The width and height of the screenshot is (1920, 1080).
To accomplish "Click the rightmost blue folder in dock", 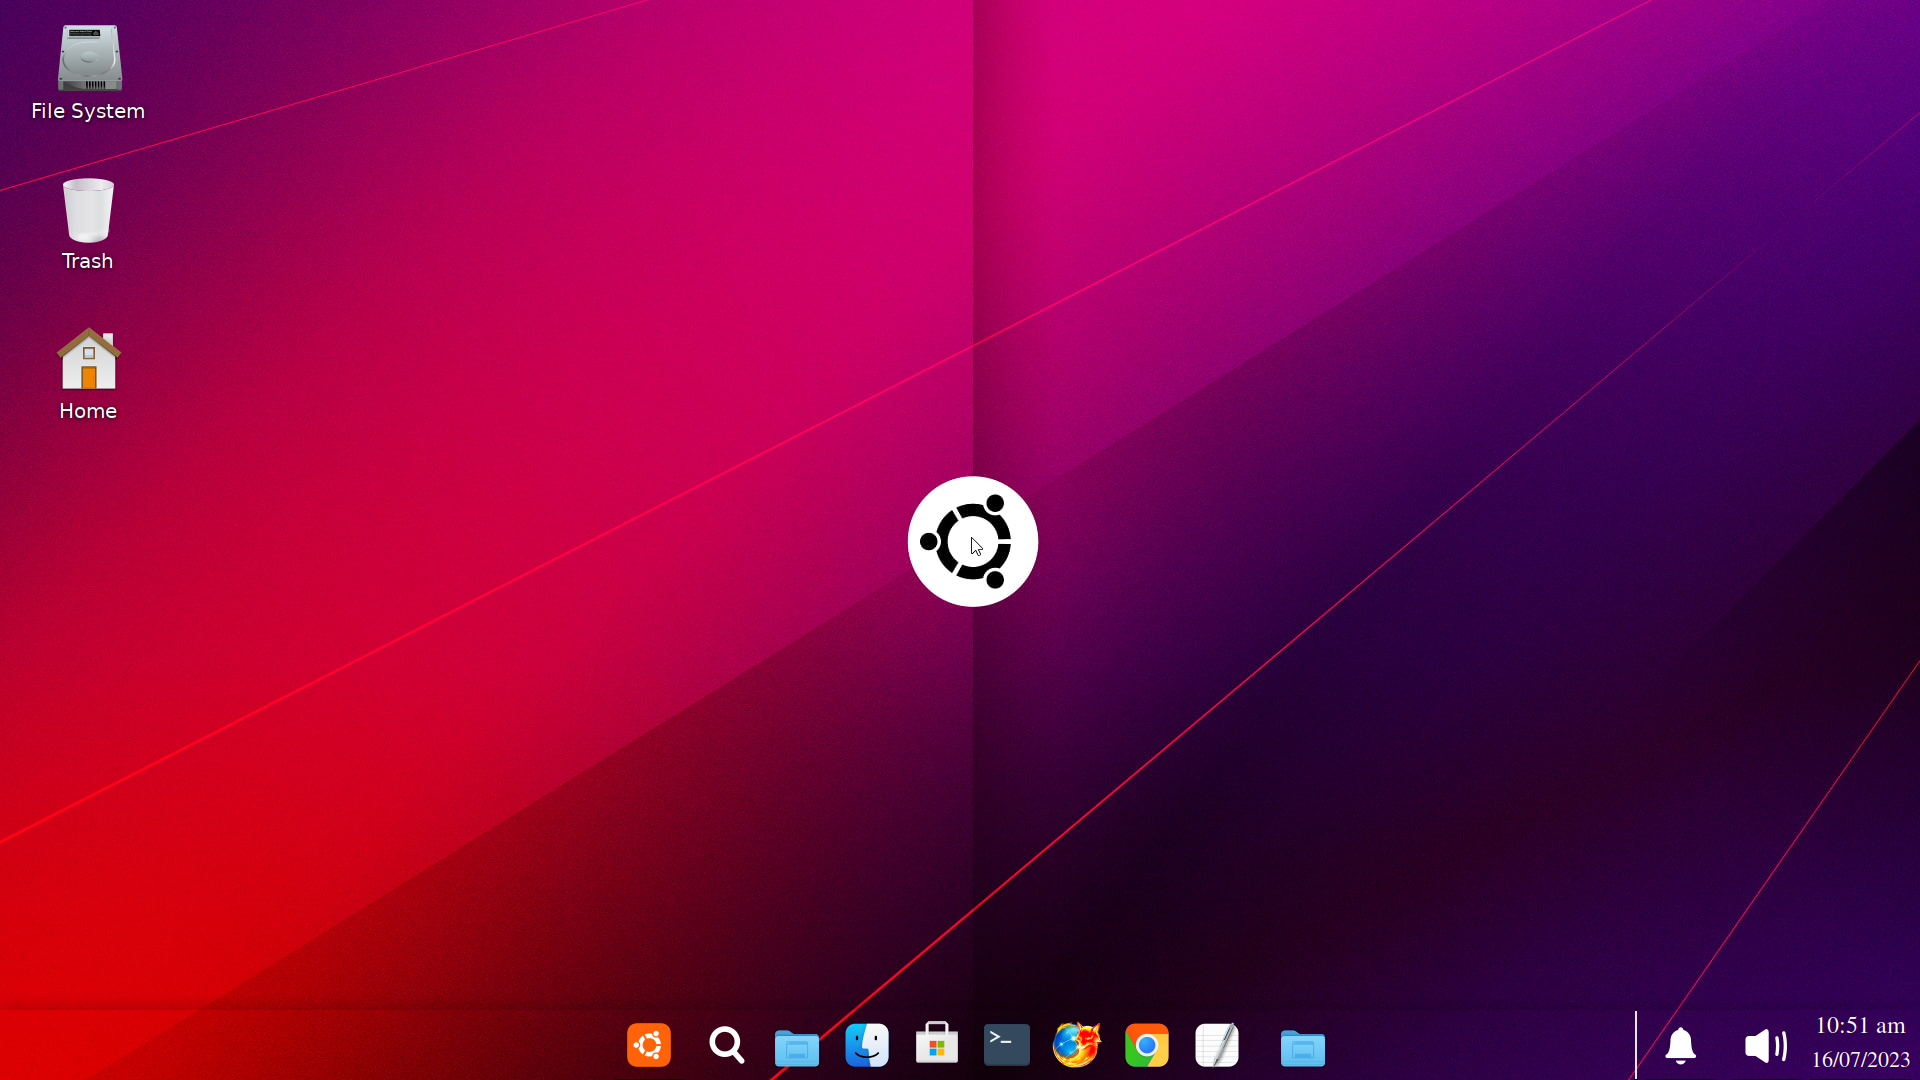I will (1303, 1047).
